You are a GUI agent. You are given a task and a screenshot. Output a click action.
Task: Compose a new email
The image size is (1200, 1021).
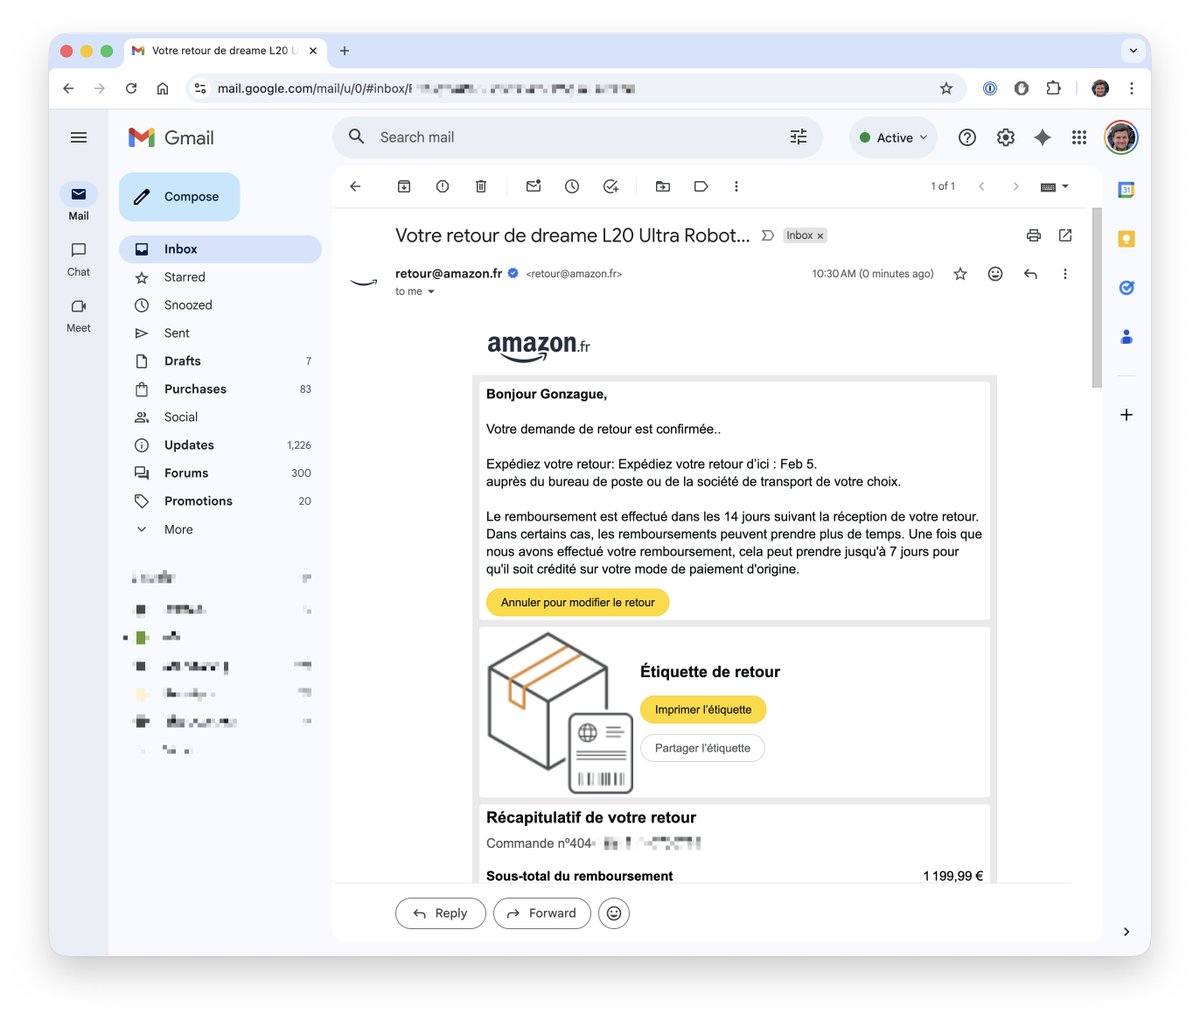click(179, 197)
